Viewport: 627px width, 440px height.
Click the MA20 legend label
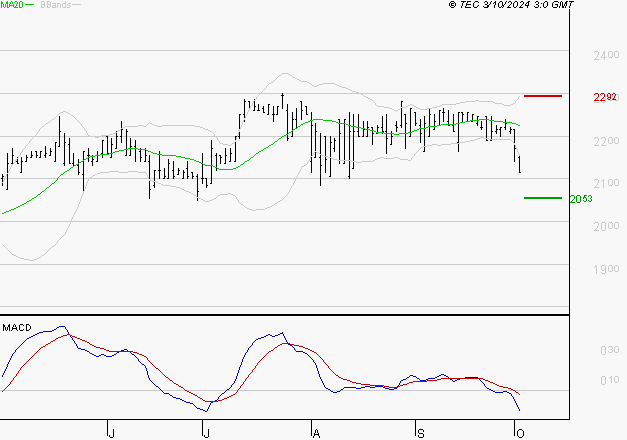point(12,5)
